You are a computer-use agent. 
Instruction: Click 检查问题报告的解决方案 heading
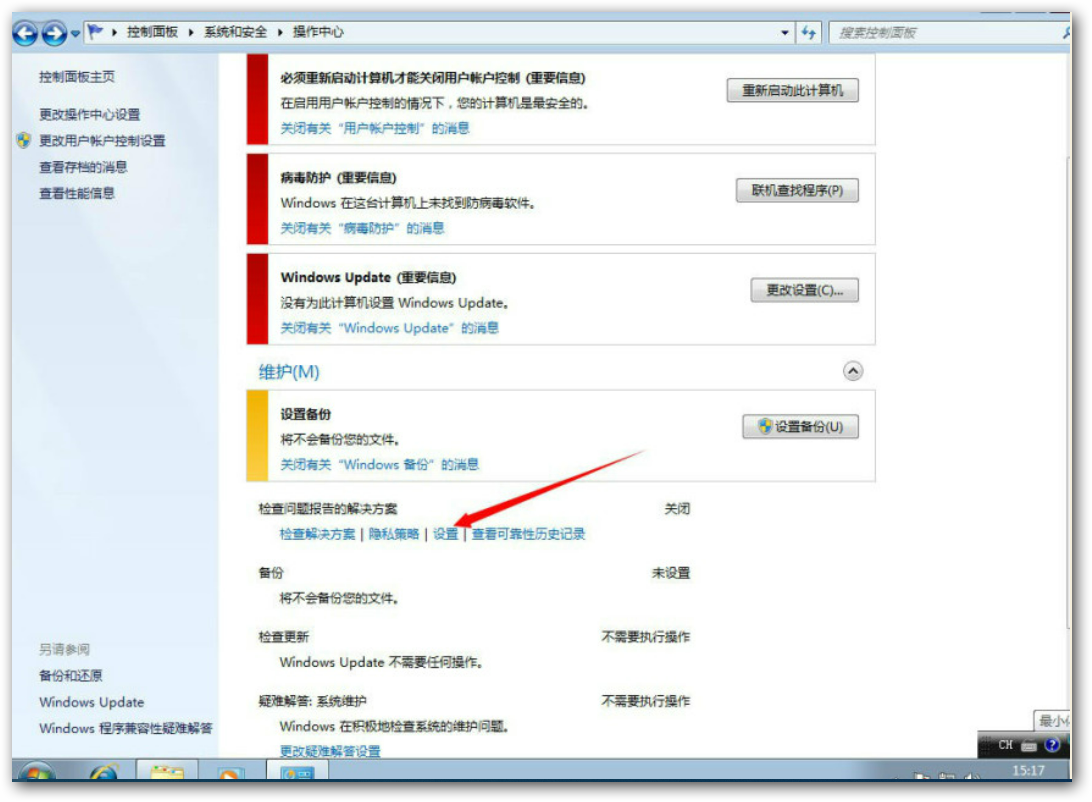click(328, 509)
